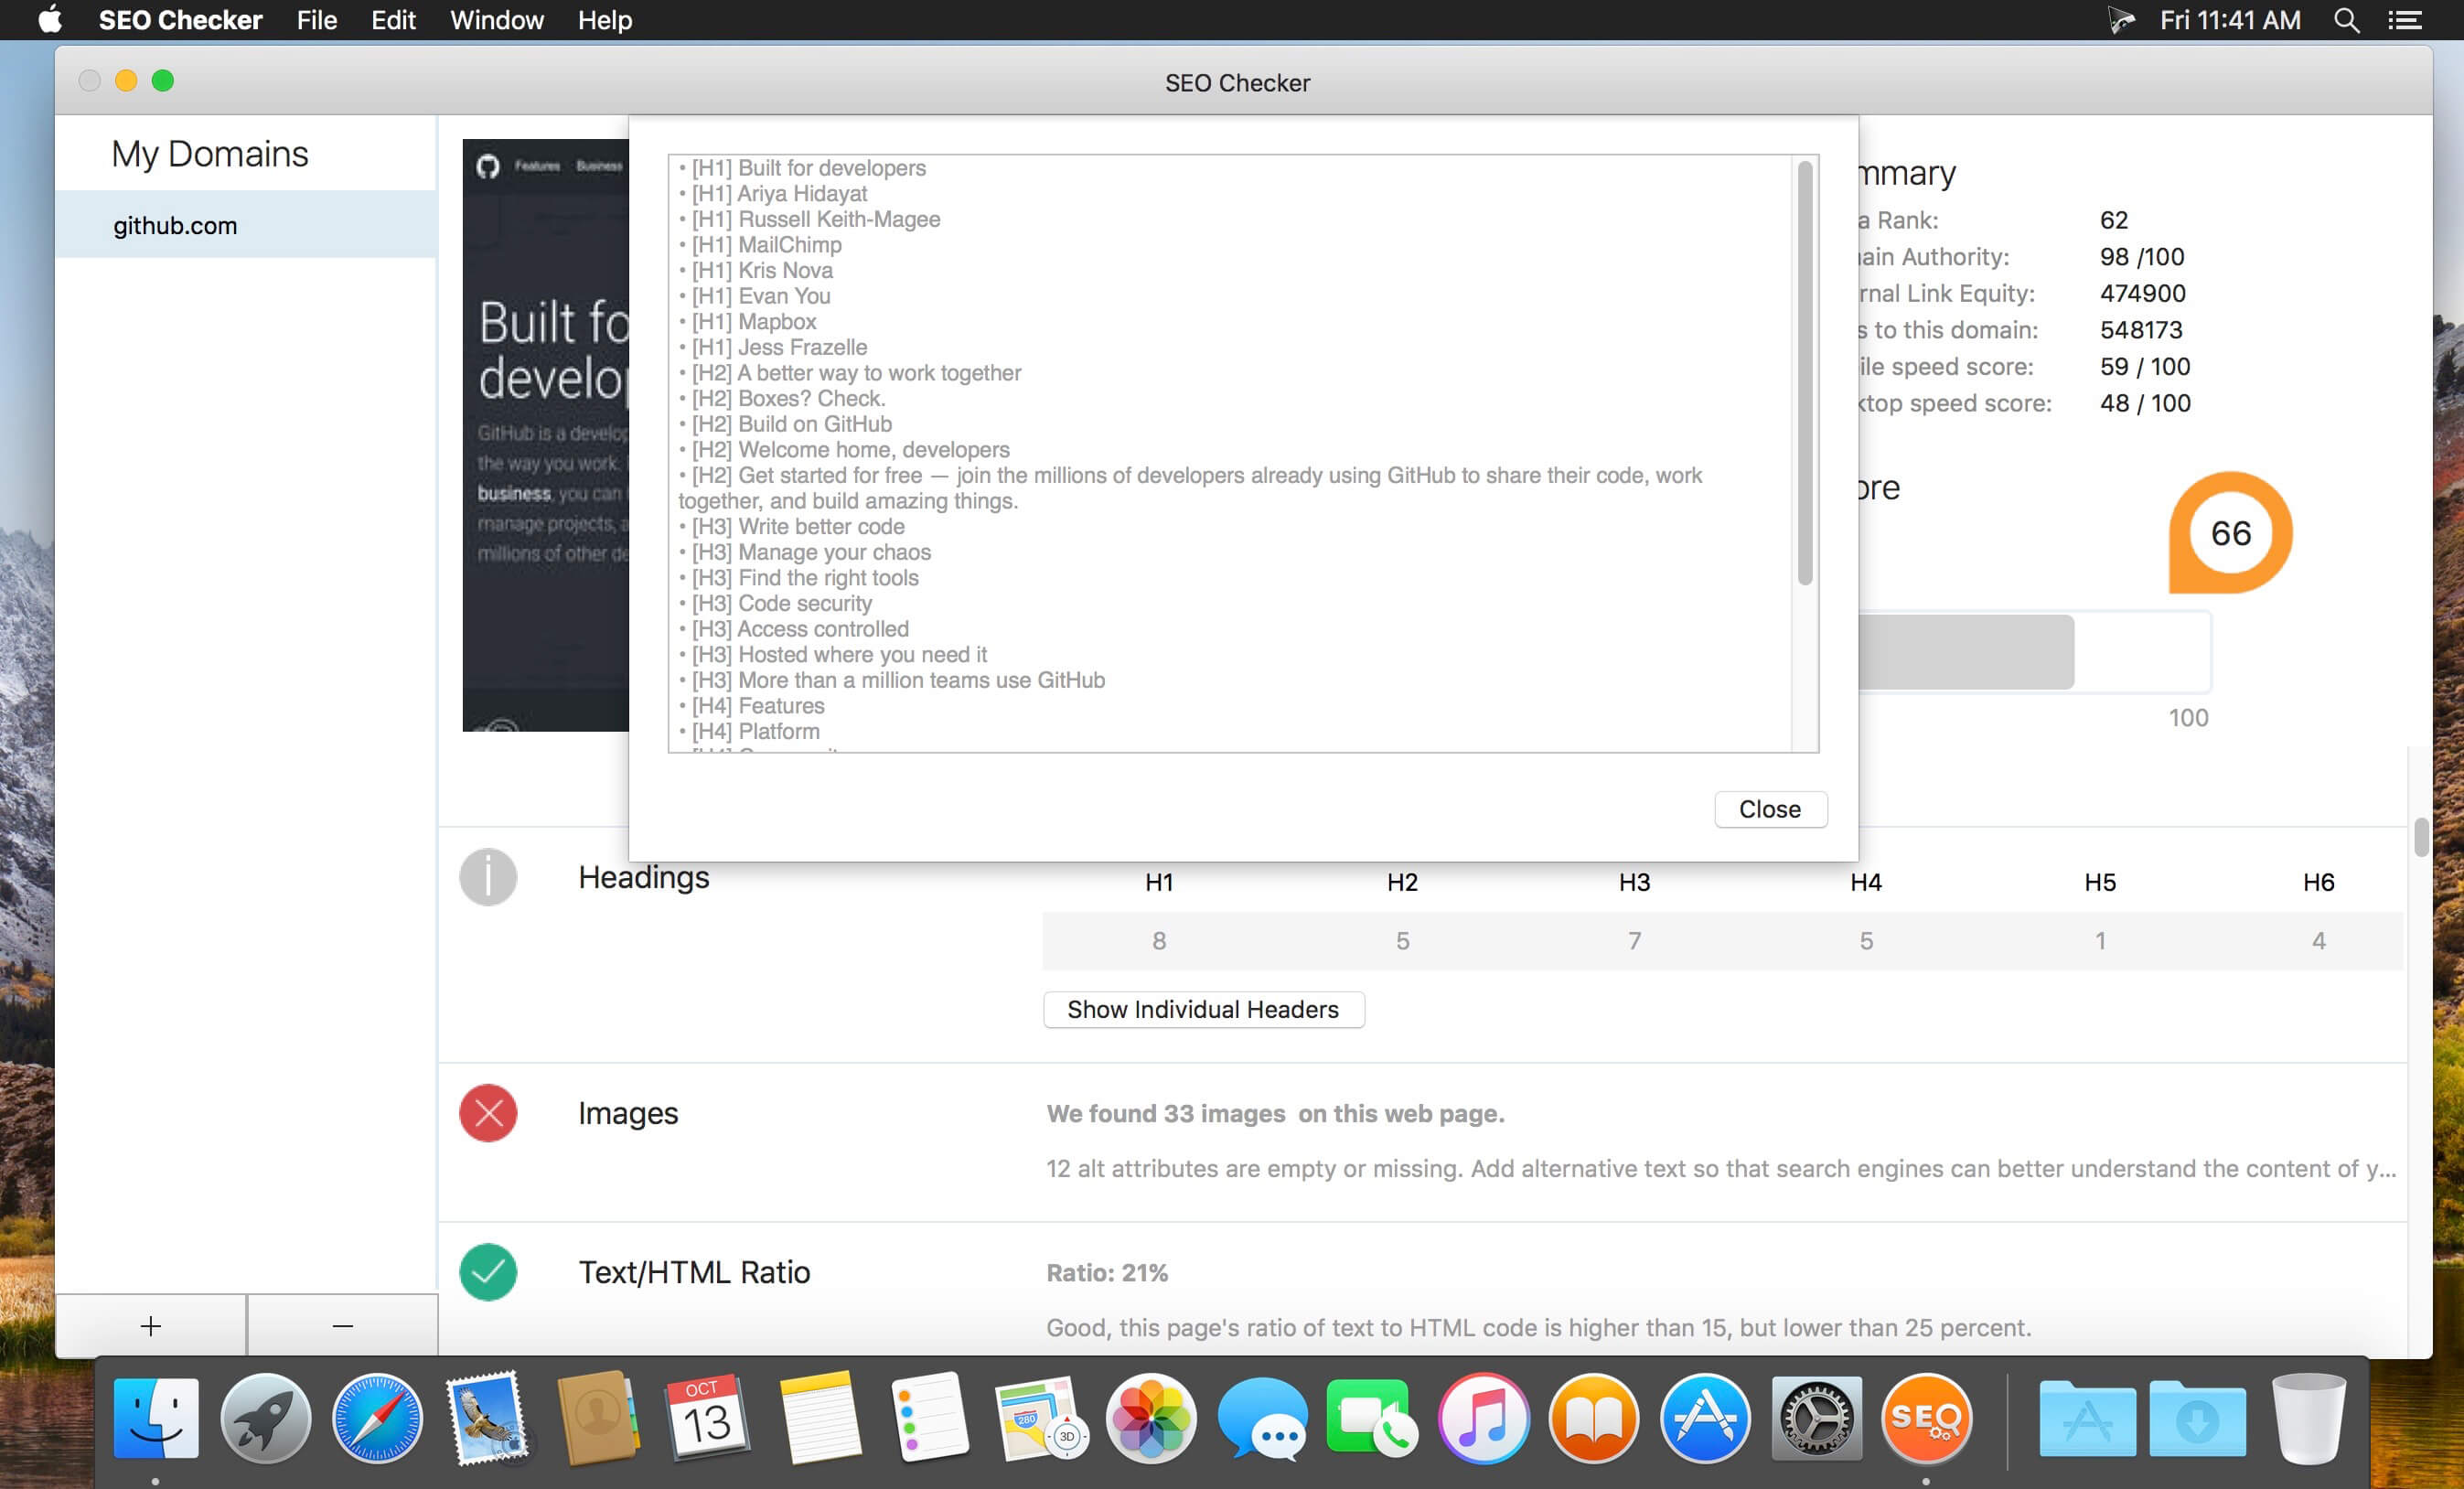Viewport: 2464px width, 1489px height.
Task: Click the H5 count value 1
Action: 2100,941
